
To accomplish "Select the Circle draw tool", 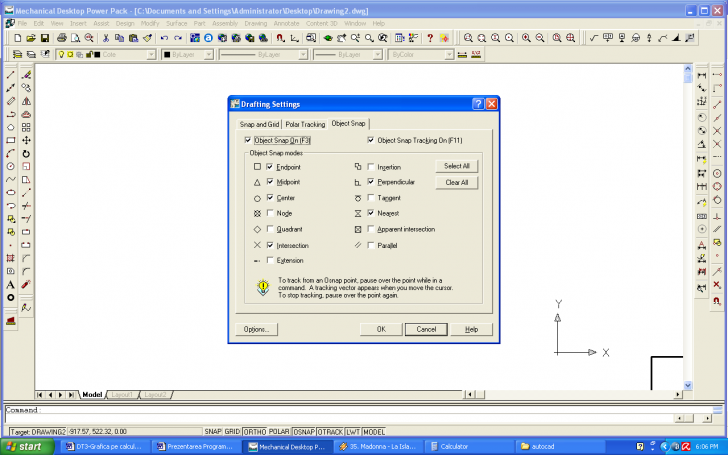I will pos(11,166).
